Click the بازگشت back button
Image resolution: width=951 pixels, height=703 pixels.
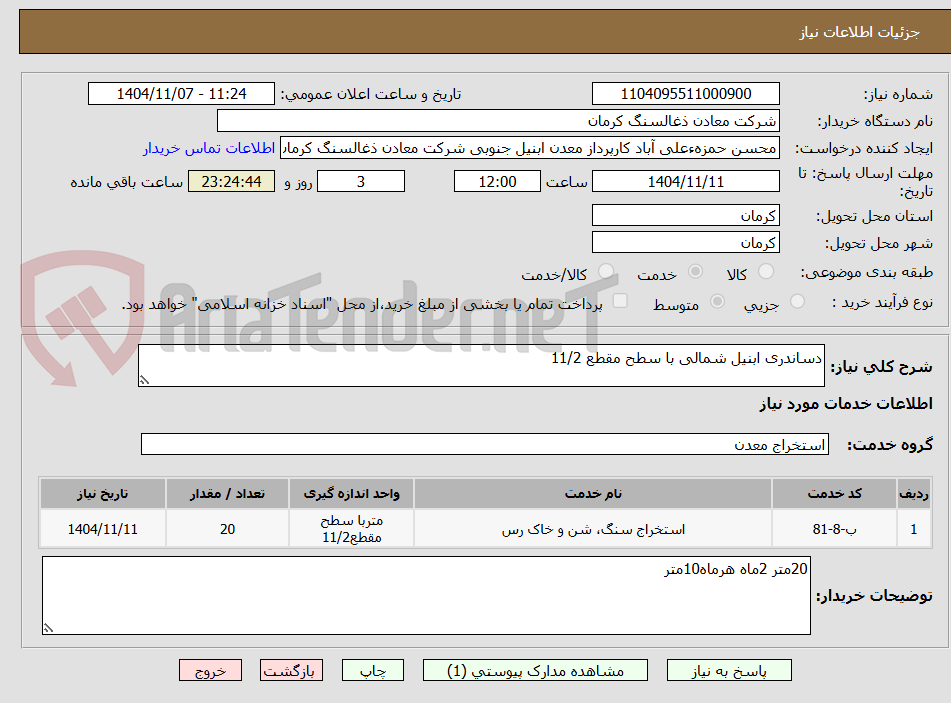[x=291, y=670]
